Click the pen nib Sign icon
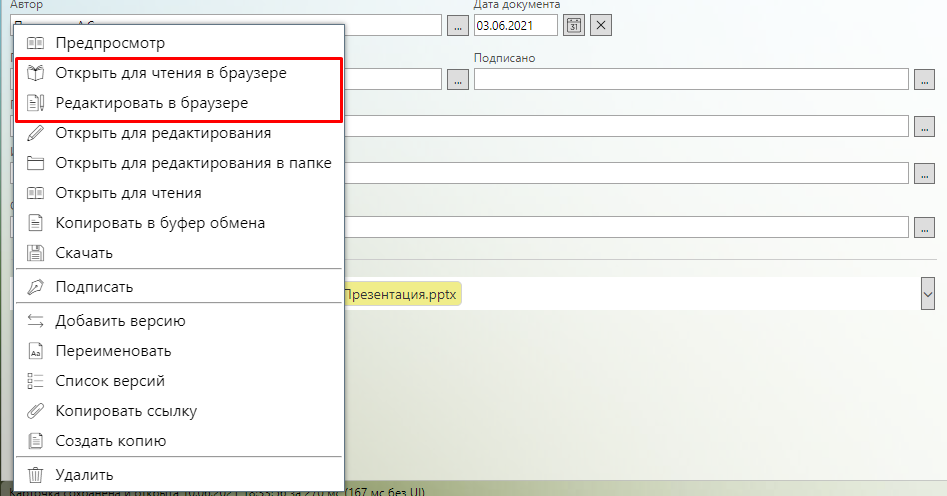This screenshot has height=496, width=947. tap(35, 287)
